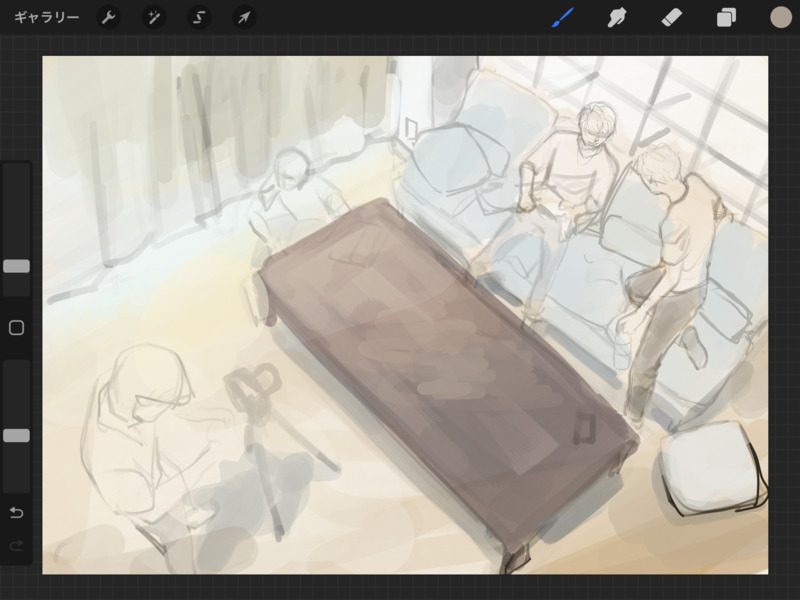
Task: Select the blue Brush tool
Action: coord(563,18)
